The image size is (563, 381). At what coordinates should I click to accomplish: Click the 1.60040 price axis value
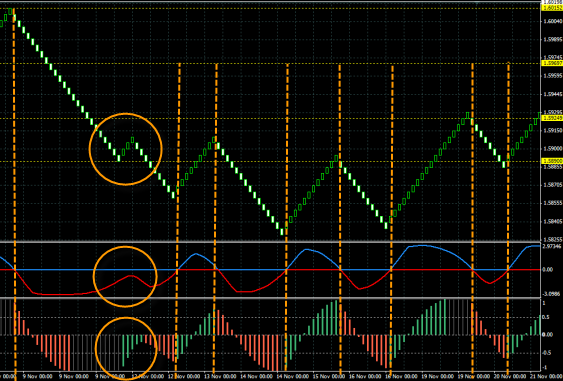point(553,21)
